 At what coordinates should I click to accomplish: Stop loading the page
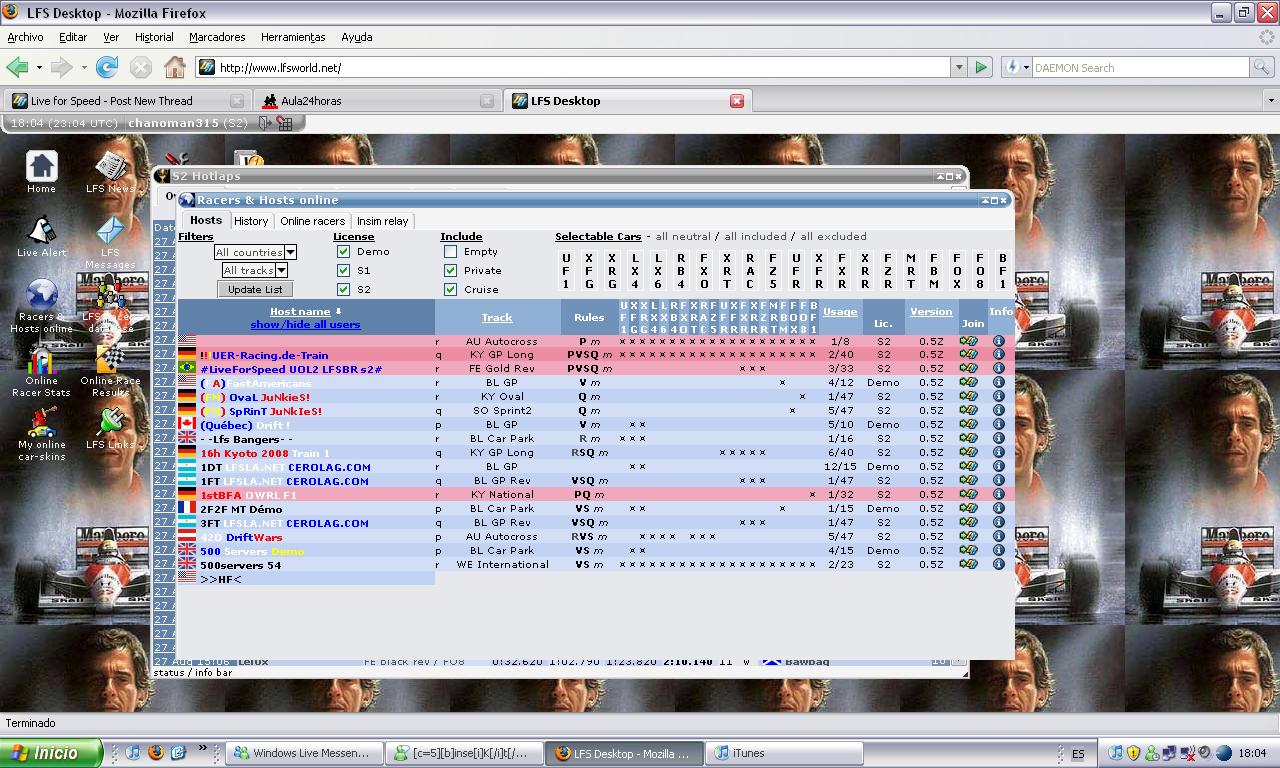pos(141,67)
